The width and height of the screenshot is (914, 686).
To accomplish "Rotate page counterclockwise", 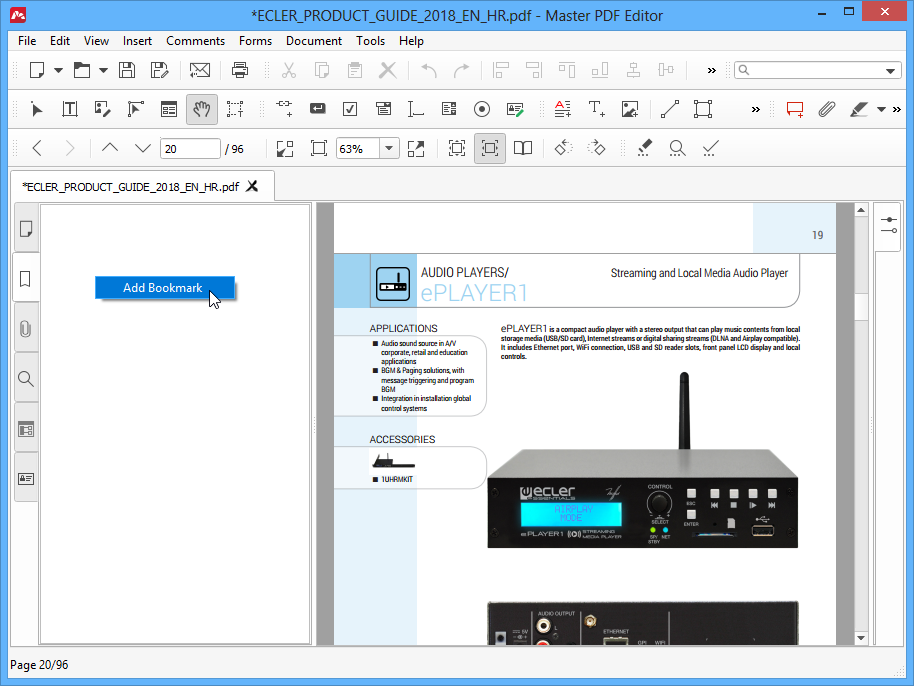I will pyautogui.click(x=563, y=149).
